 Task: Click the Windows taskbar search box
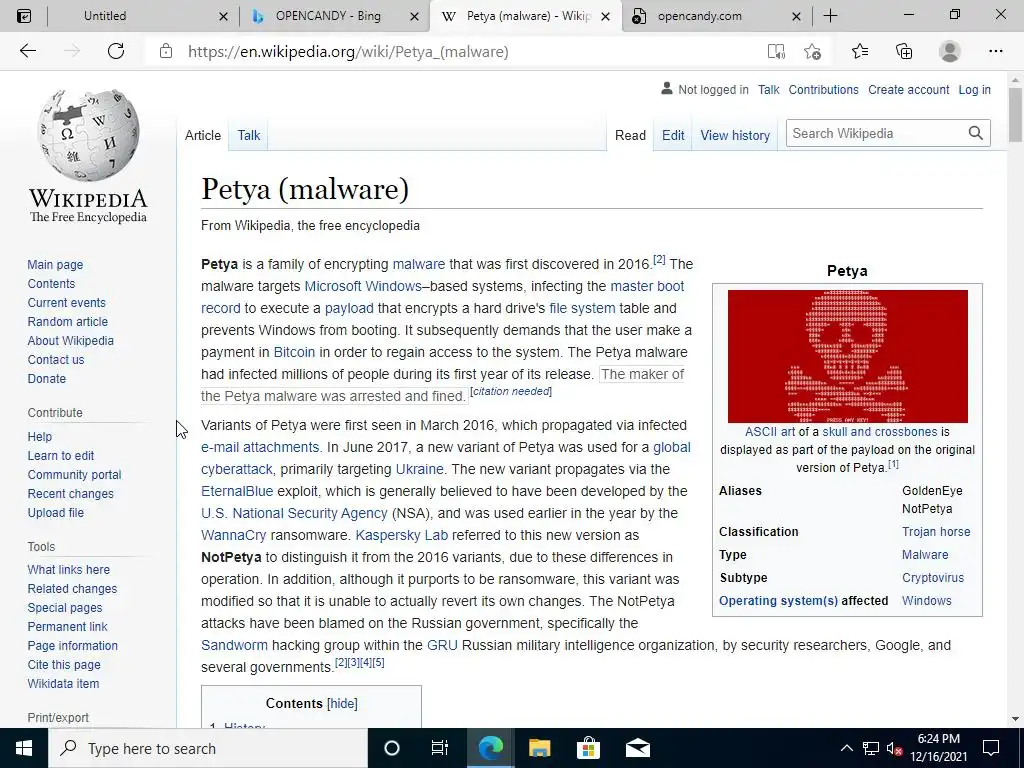pos(208,748)
